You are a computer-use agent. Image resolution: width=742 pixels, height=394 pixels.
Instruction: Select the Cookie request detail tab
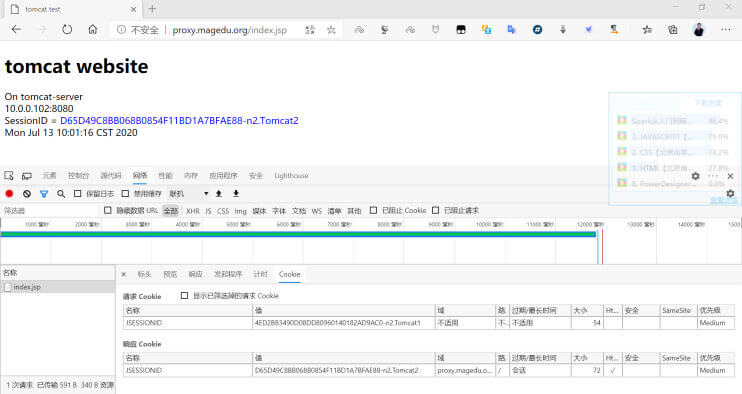coord(290,274)
